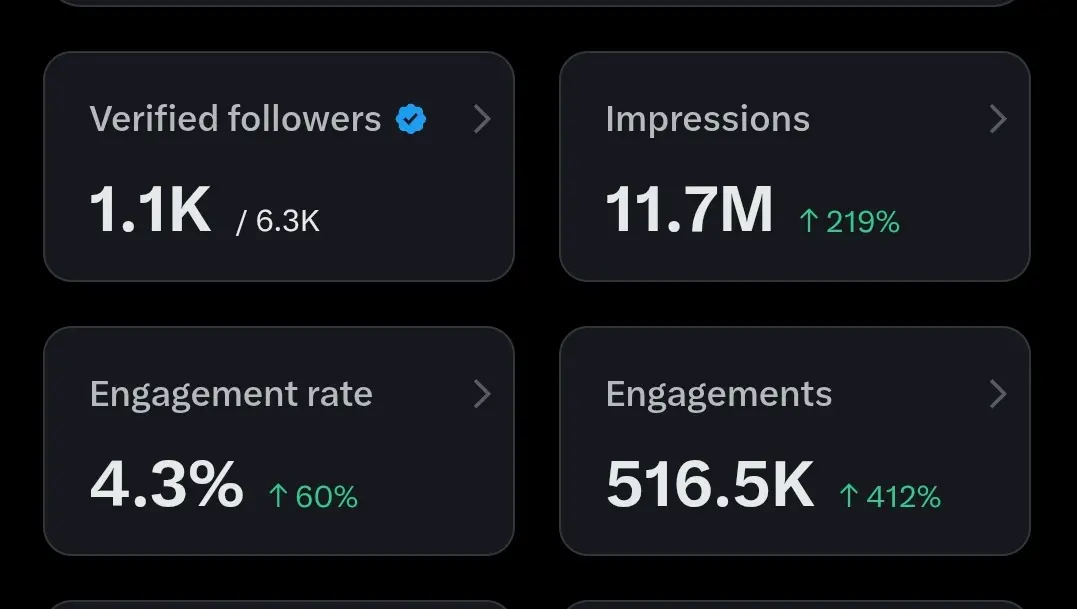Click the 60% engagement rate change
Viewport: 1077px width, 609px height.
326,496
